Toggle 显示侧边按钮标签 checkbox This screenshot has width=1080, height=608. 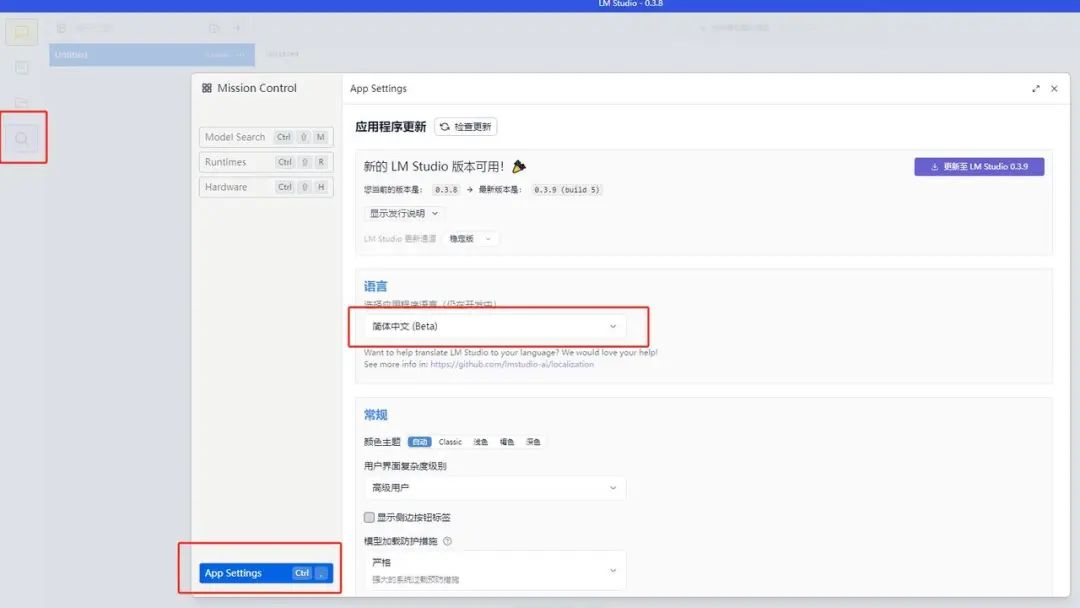point(369,517)
